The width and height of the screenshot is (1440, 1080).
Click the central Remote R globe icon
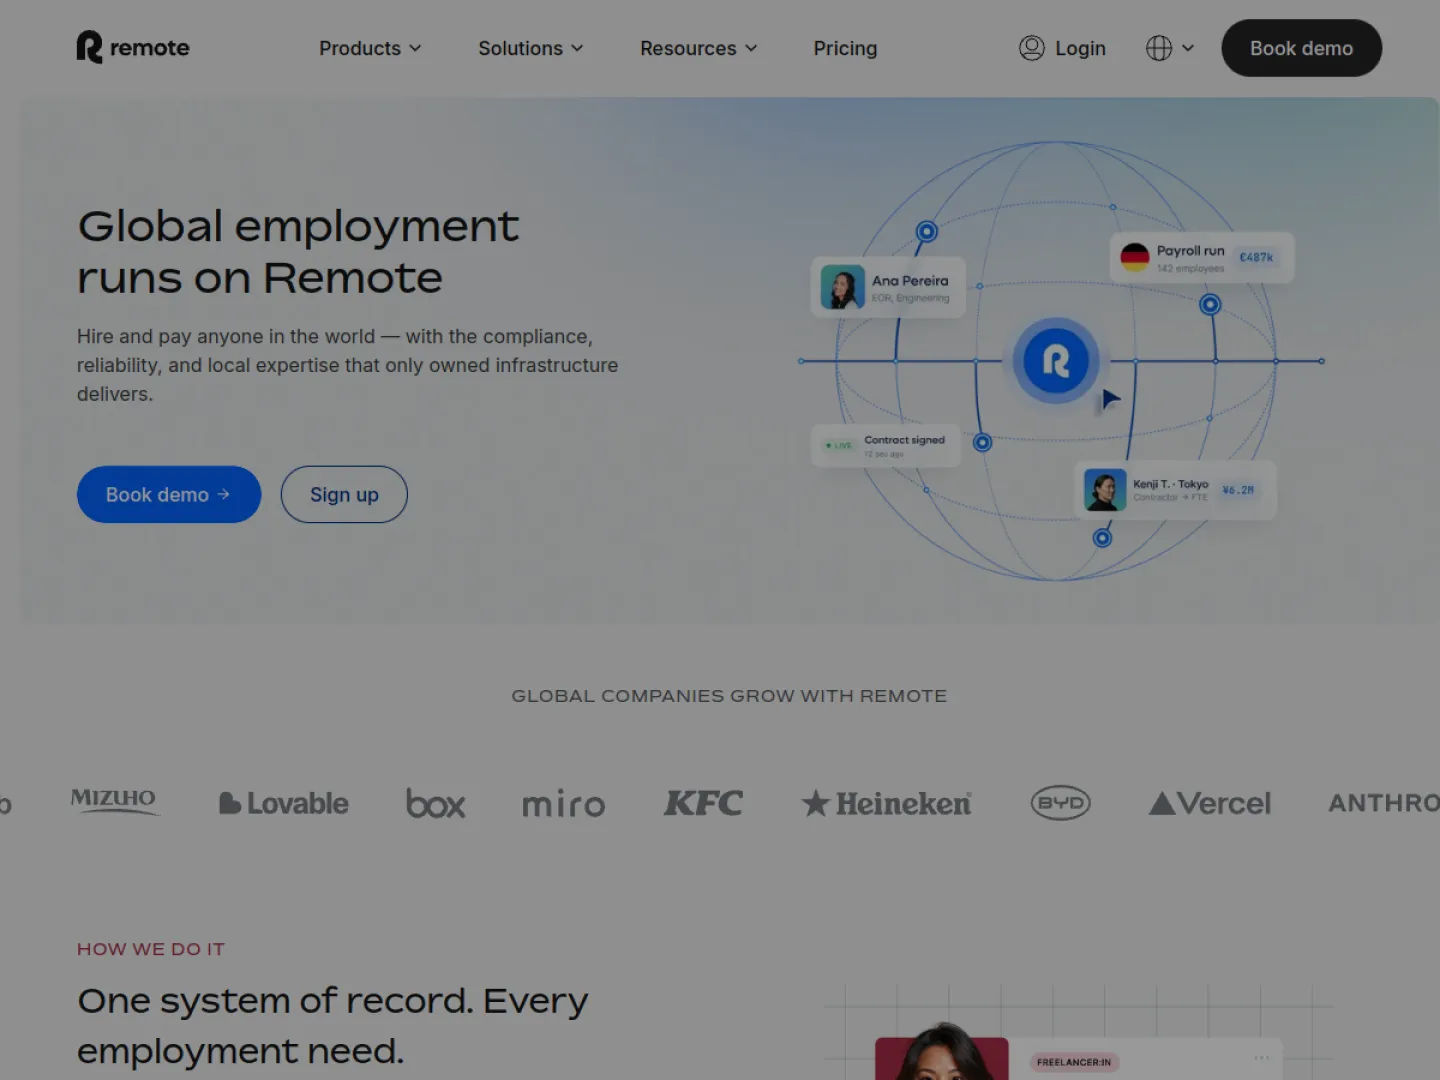(x=1056, y=360)
